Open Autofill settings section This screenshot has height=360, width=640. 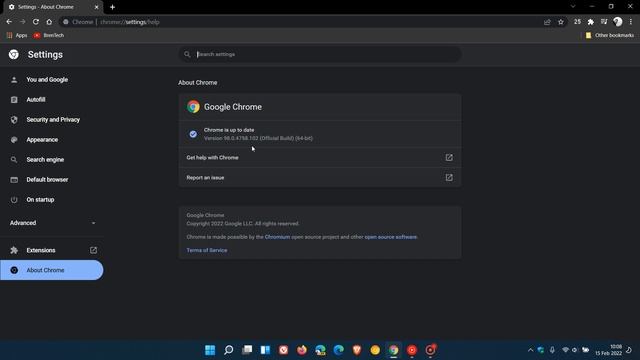pyautogui.click(x=36, y=100)
